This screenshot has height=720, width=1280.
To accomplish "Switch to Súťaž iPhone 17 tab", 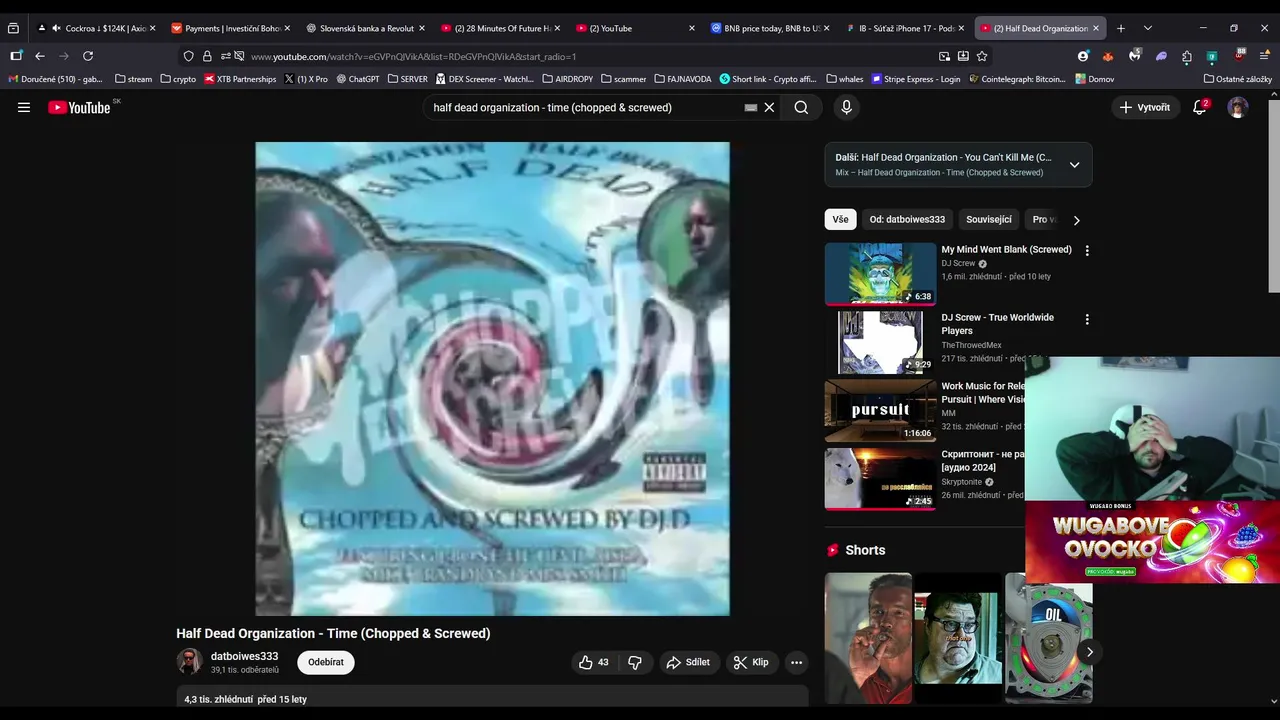I will [905, 28].
